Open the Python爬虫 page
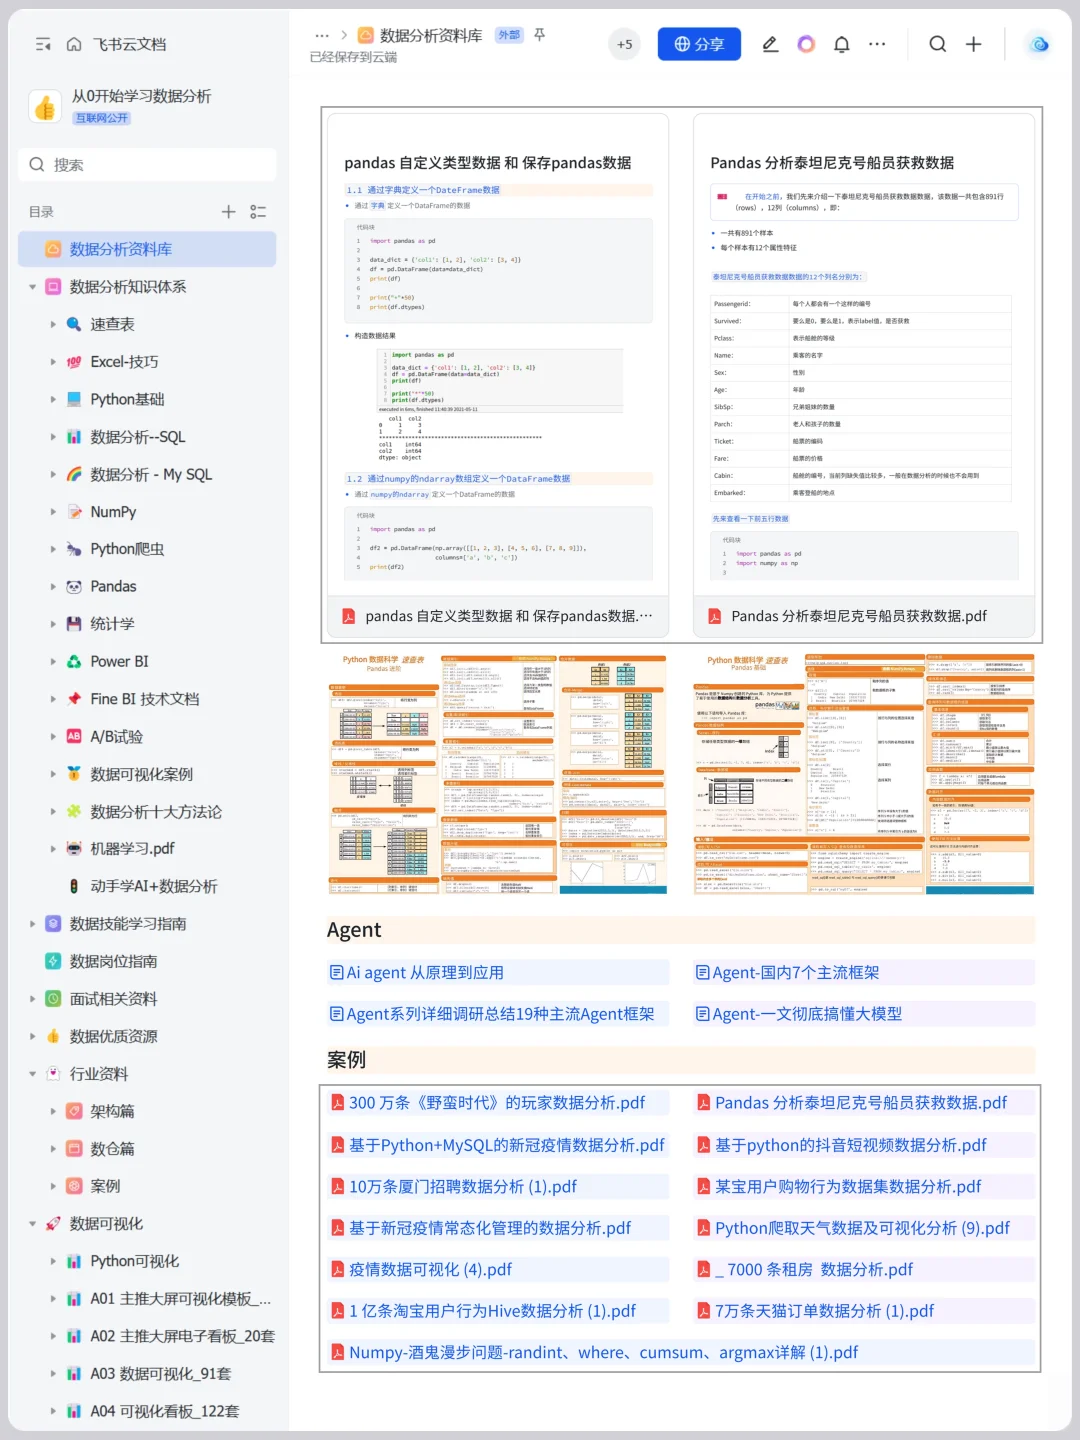Screen dimensions: 1080x1440 (127, 549)
